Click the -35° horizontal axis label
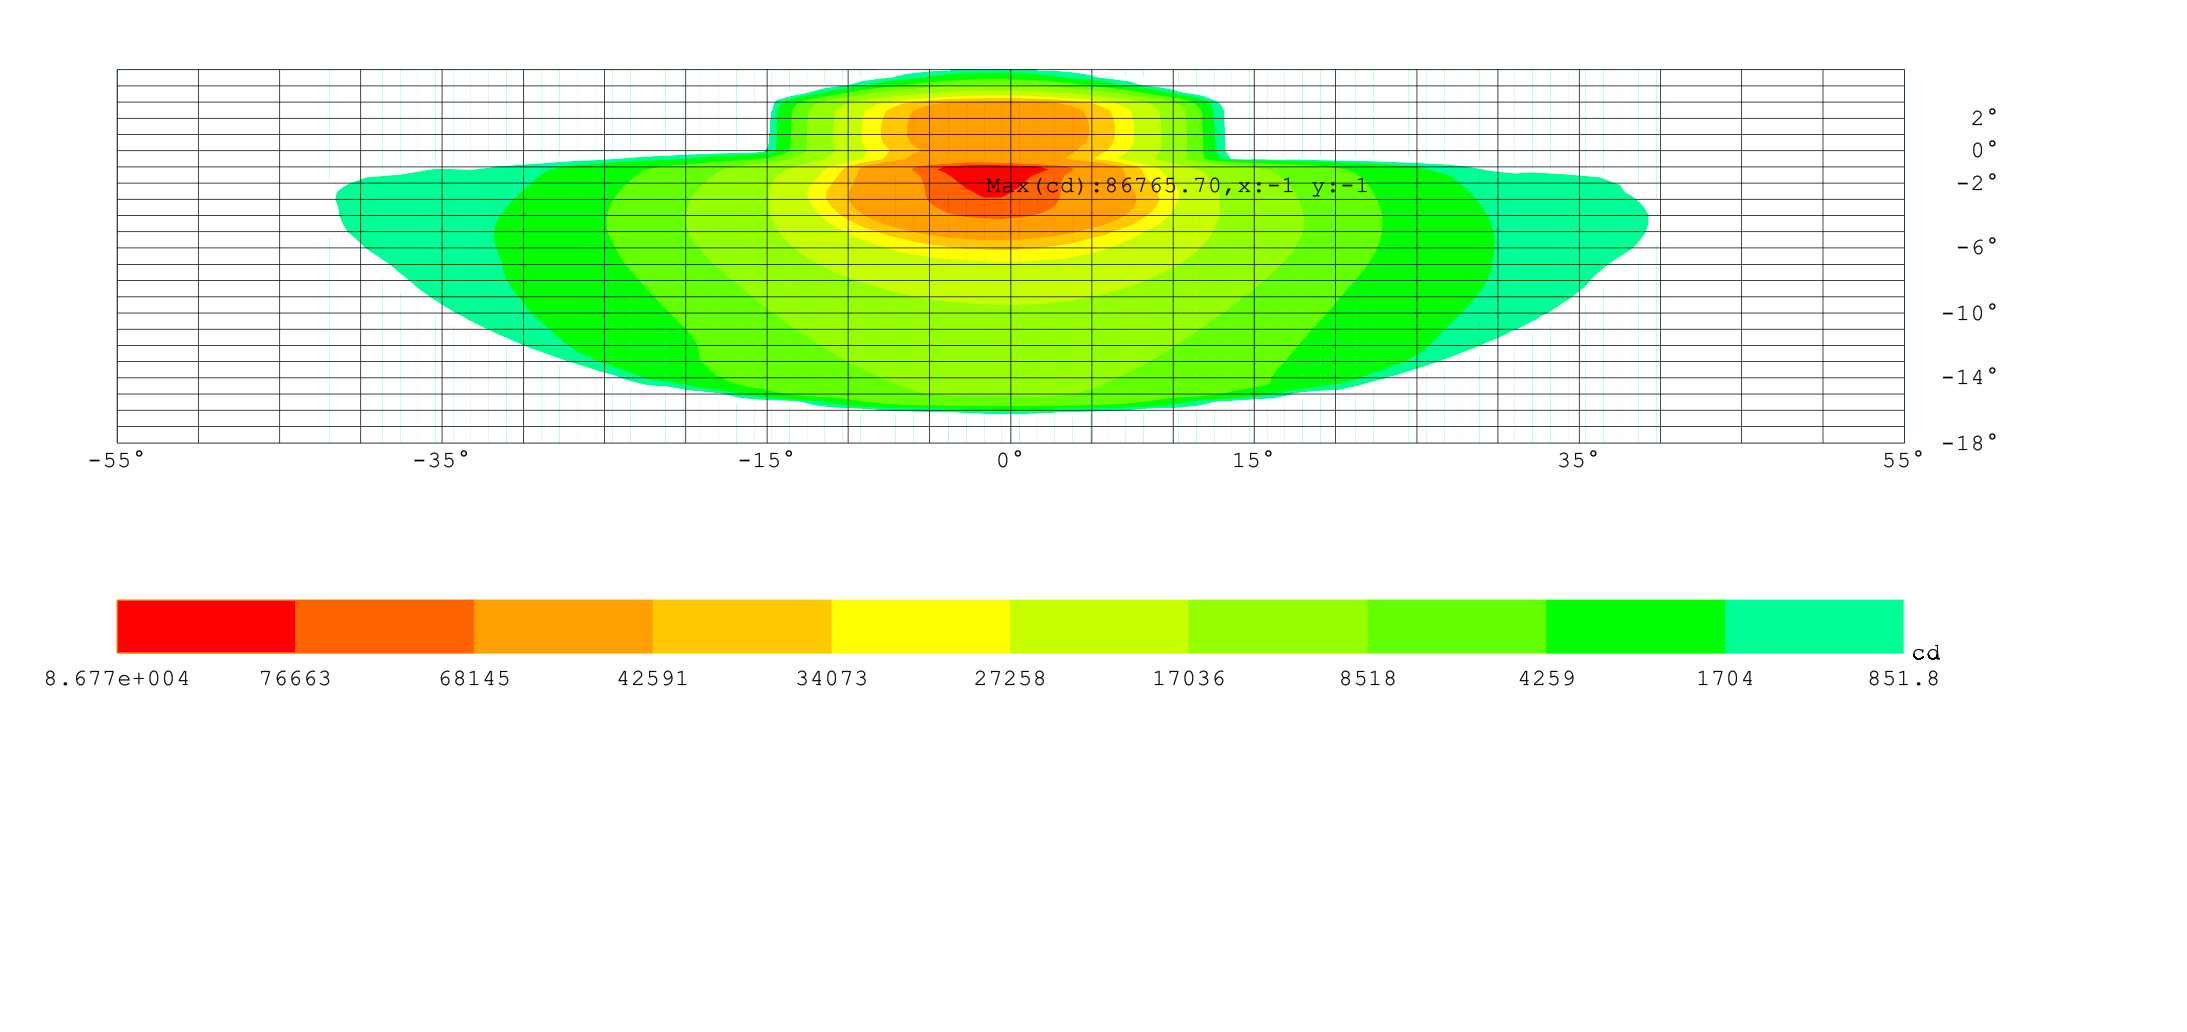 (441, 460)
